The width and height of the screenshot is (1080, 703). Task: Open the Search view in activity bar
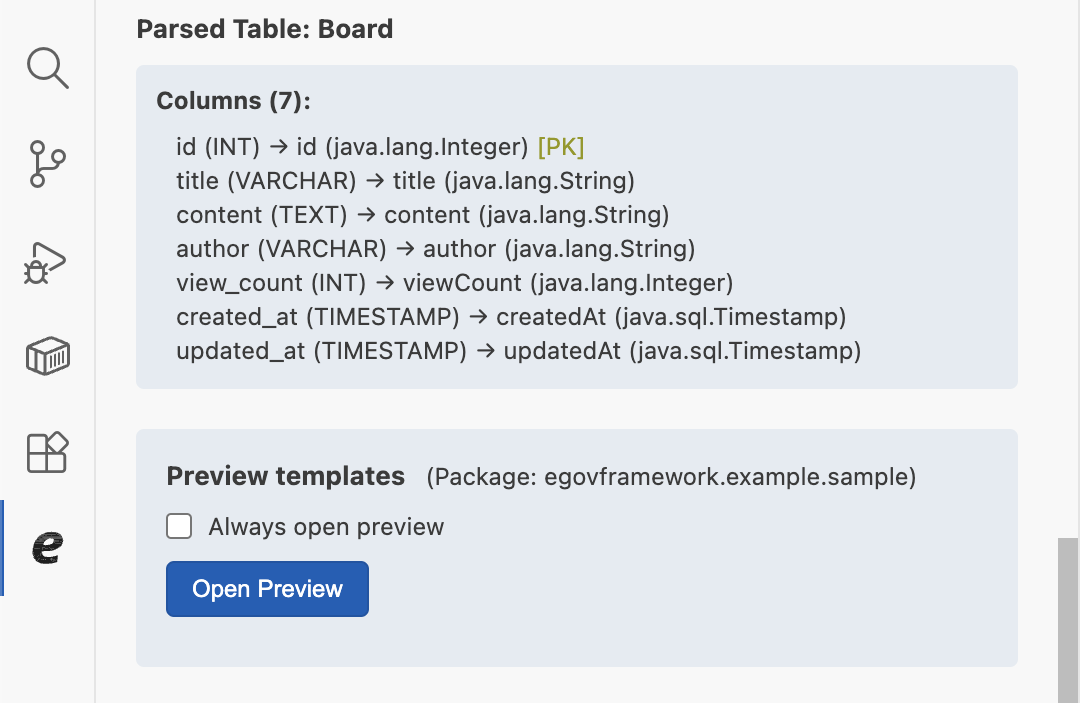pos(47,68)
